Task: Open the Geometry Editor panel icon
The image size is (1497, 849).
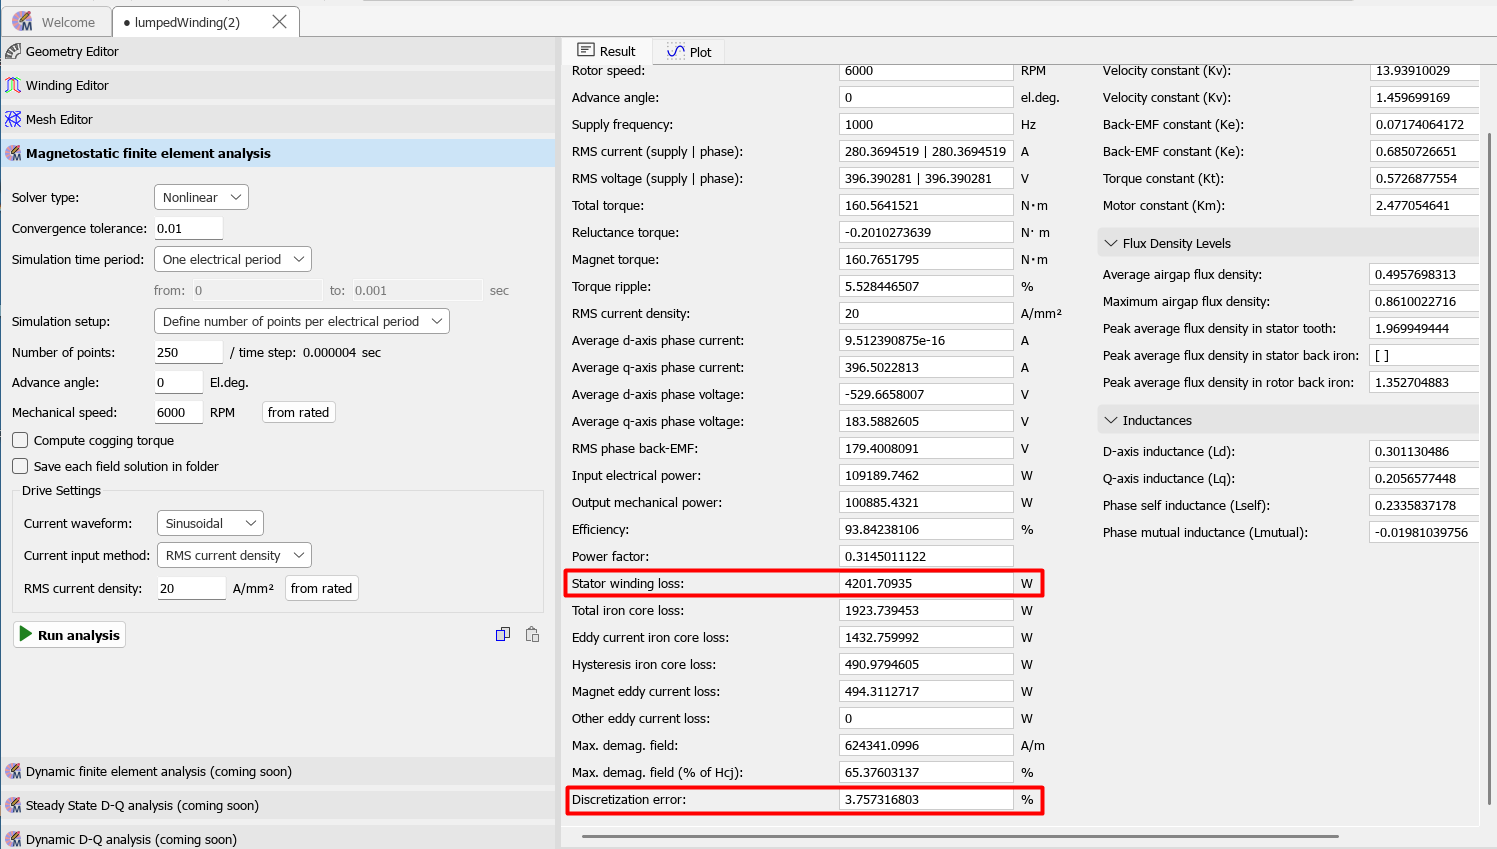Action: [x=13, y=51]
